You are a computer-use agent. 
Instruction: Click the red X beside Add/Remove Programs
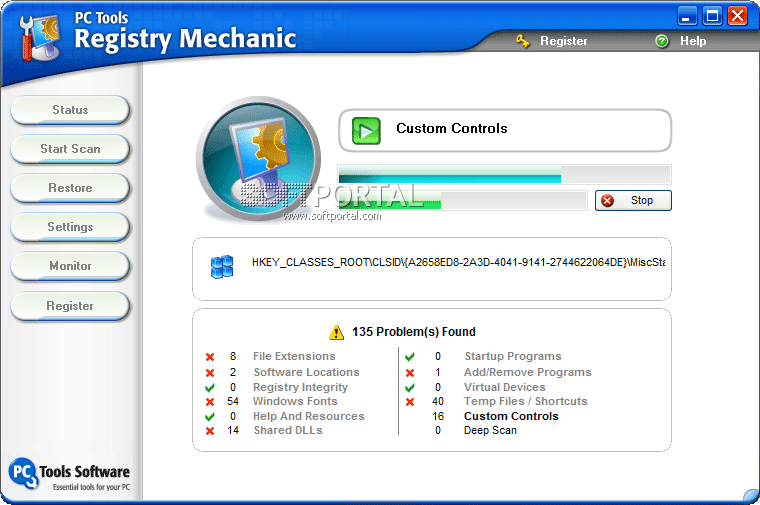[410, 373]
